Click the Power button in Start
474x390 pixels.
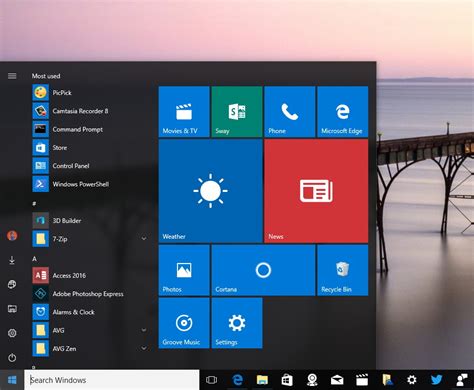12,357
